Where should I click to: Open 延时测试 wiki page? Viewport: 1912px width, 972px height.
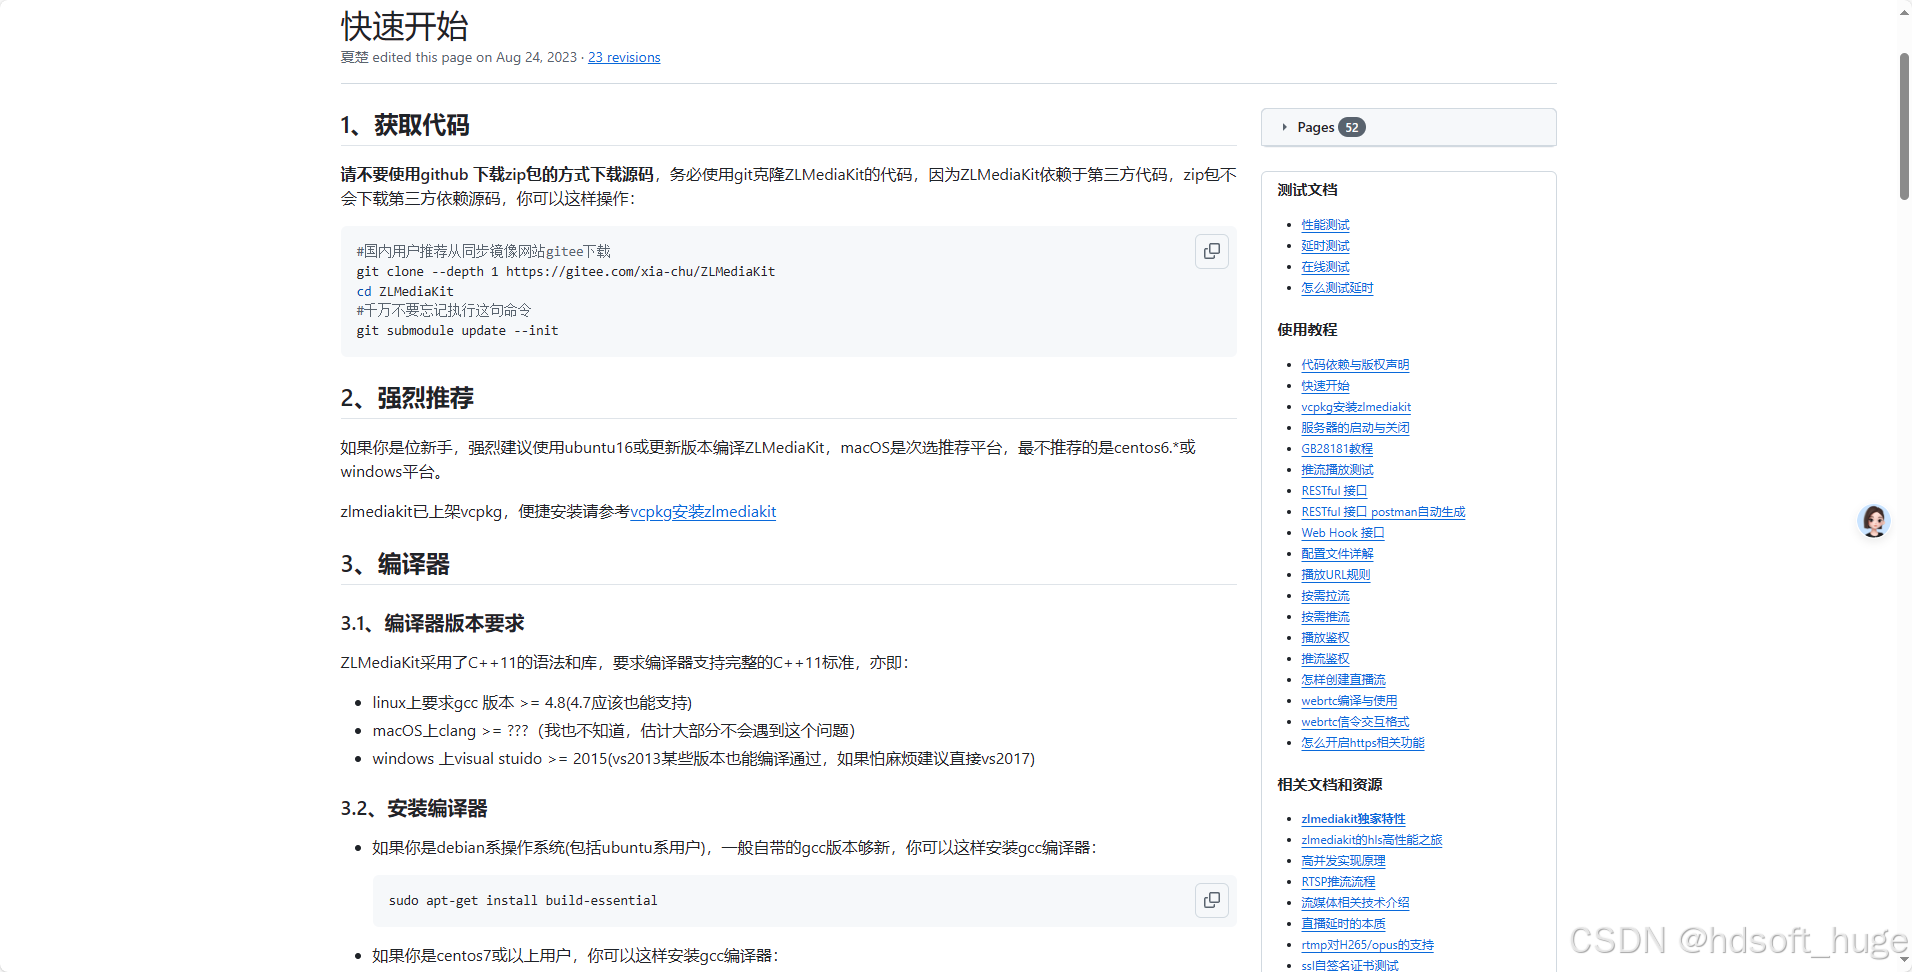click(x=1325, y=246)
